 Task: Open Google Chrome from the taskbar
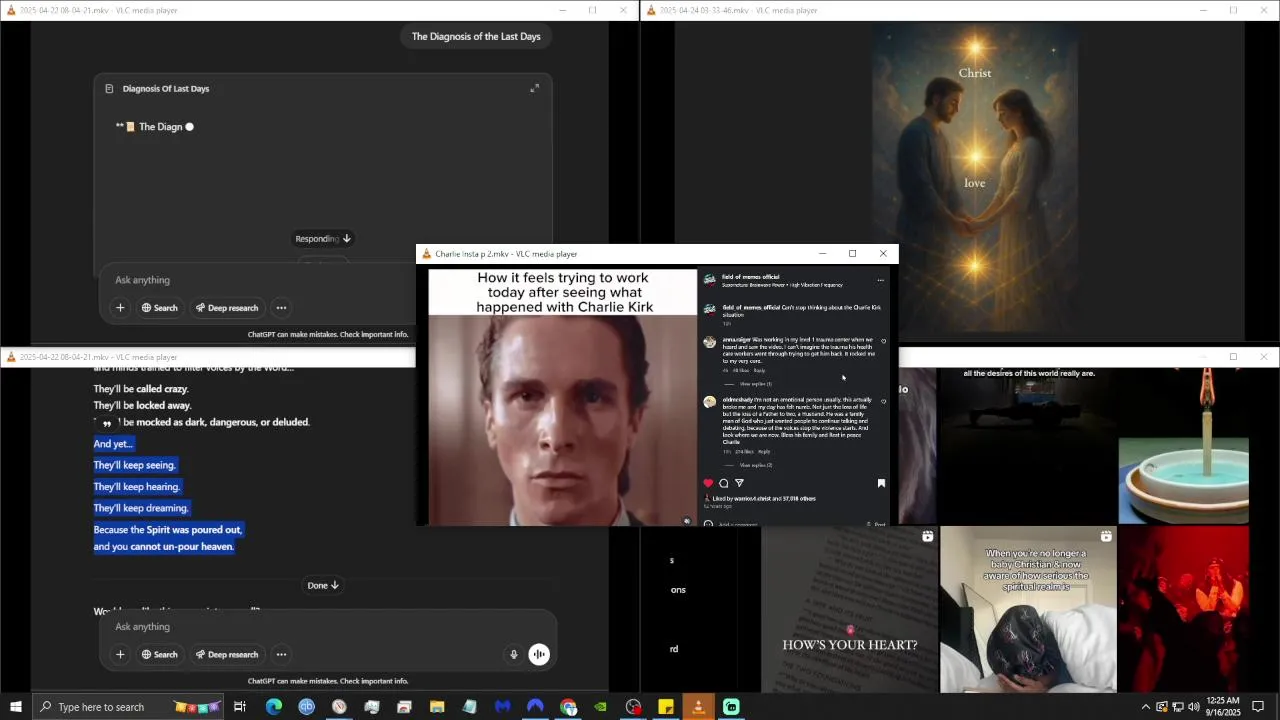point(568,707)
